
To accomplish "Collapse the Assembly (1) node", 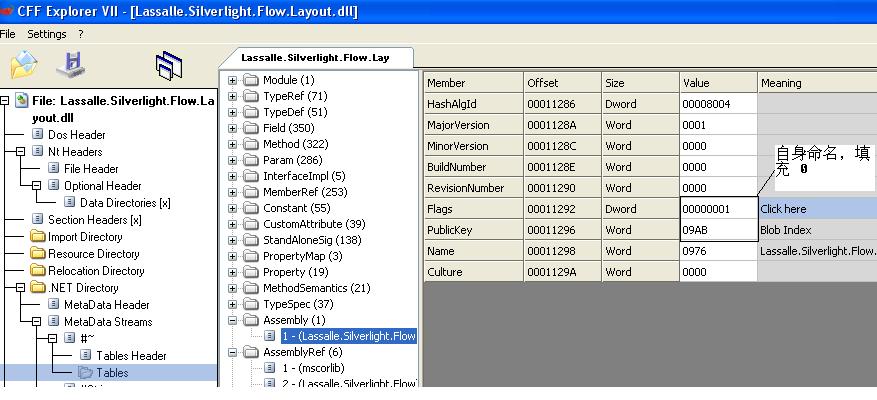I will tap(233, 320).
